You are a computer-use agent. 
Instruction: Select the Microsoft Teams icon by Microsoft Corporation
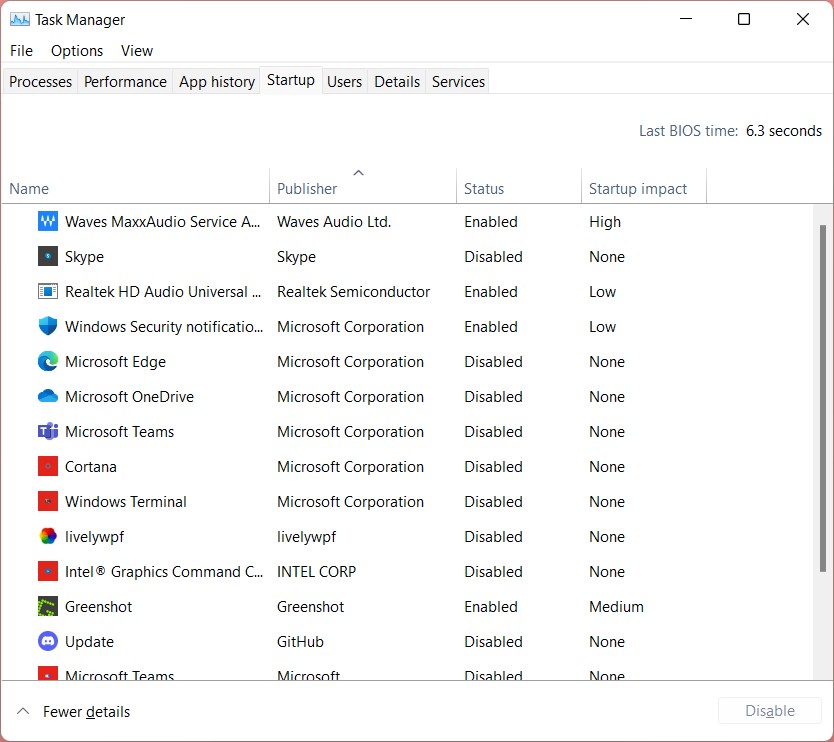(x=48, y=431)
